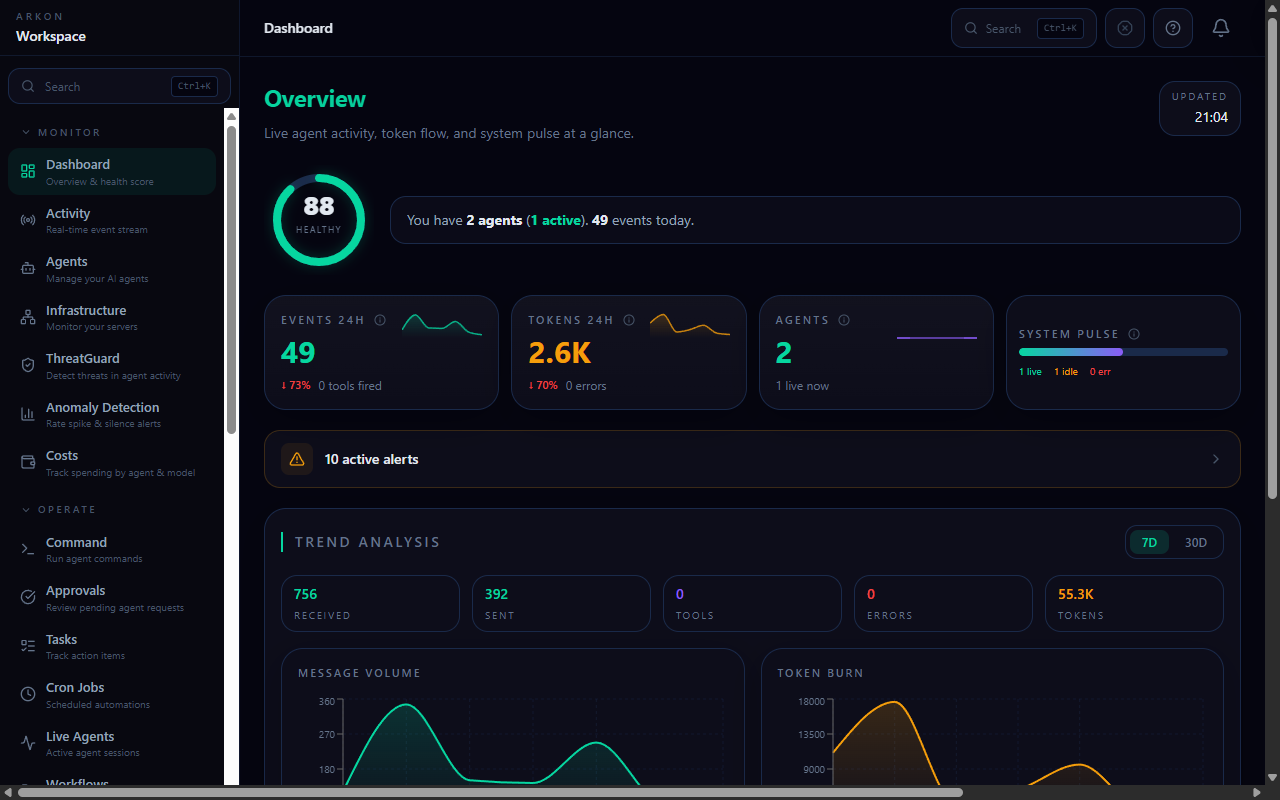The image size is (1280, 800).
Task: Click the 0 Tools stat tile
Action: (x=752, y=603)
